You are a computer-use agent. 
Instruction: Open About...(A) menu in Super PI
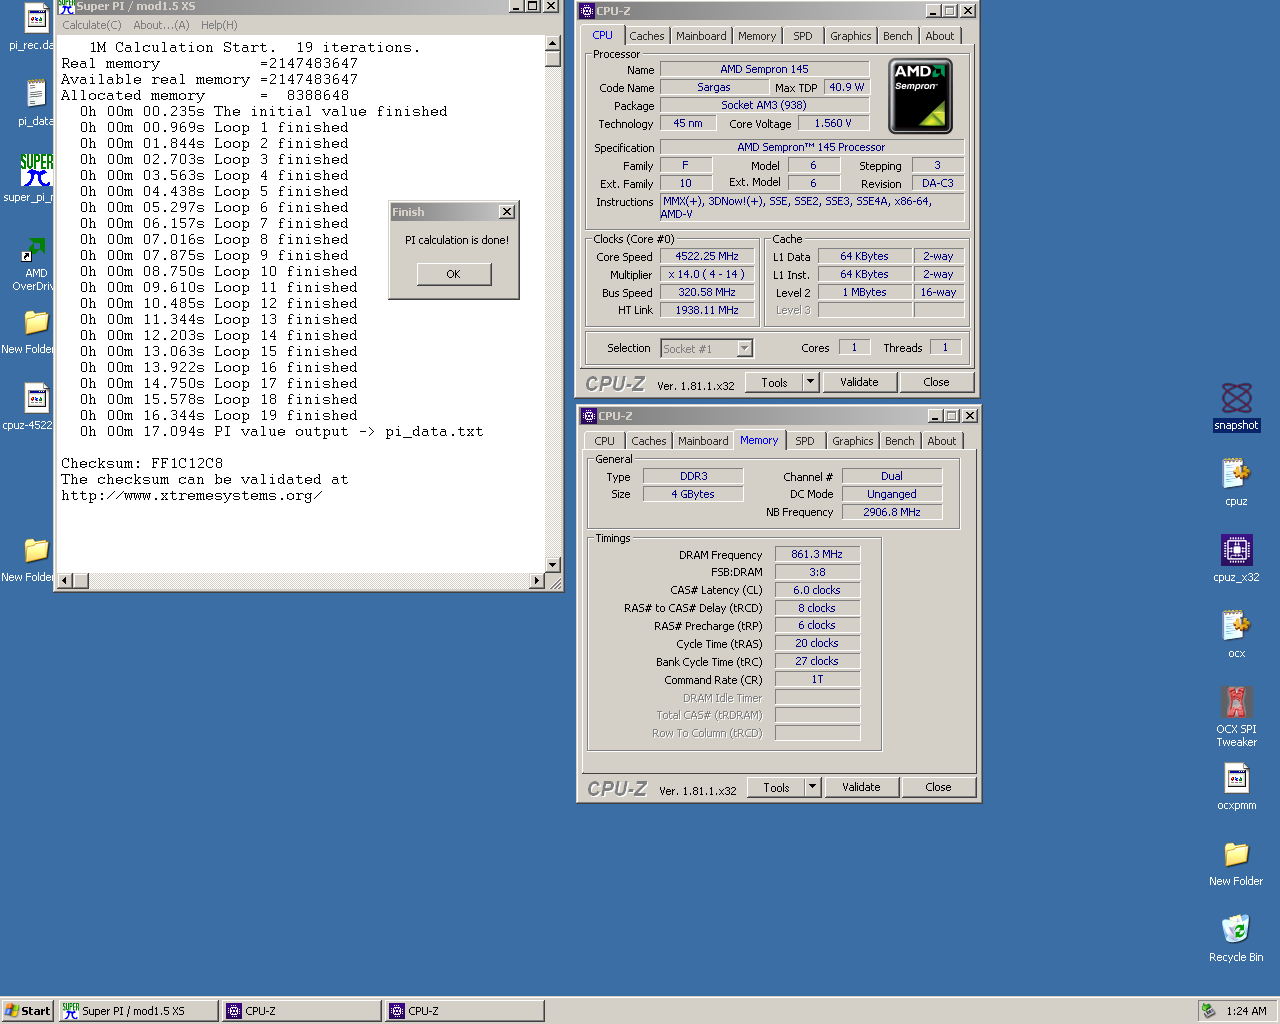(161, 25)
